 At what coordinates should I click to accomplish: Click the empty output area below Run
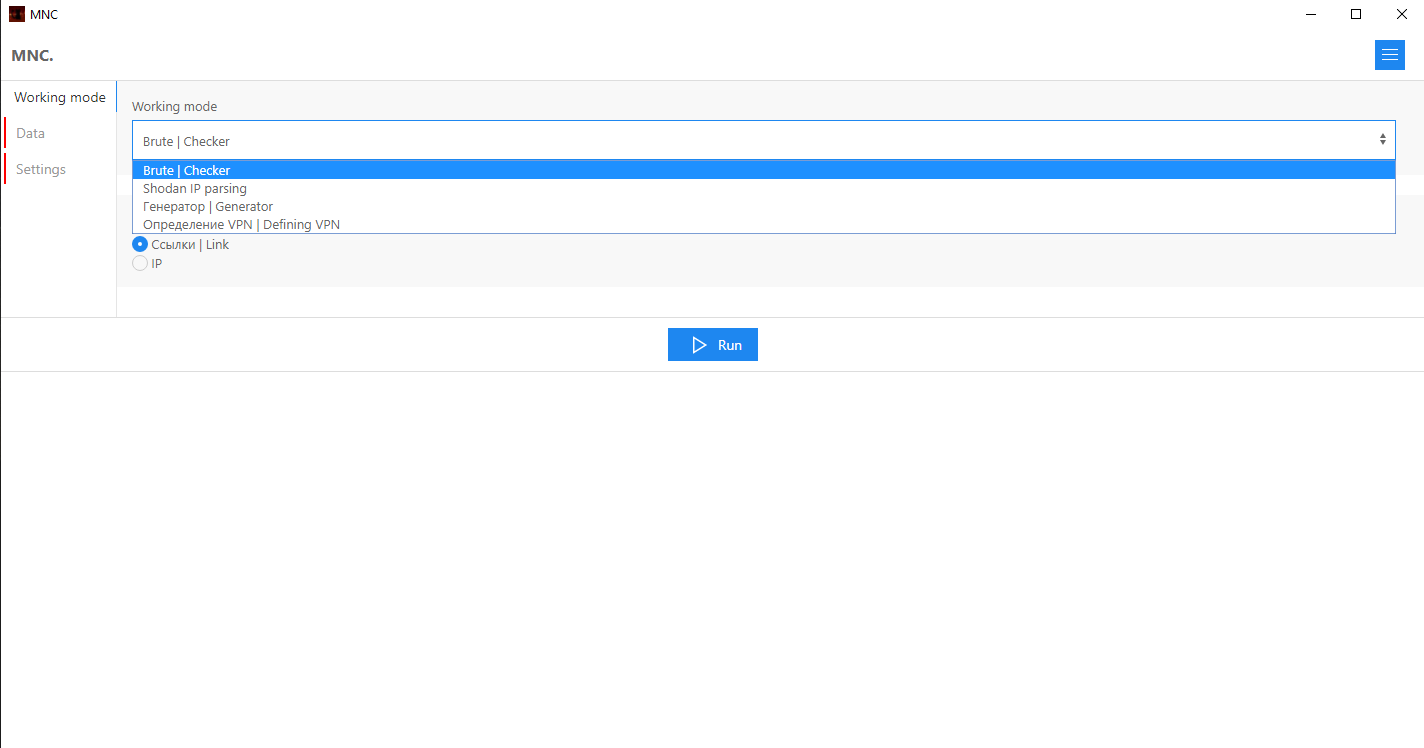(712, 560)
